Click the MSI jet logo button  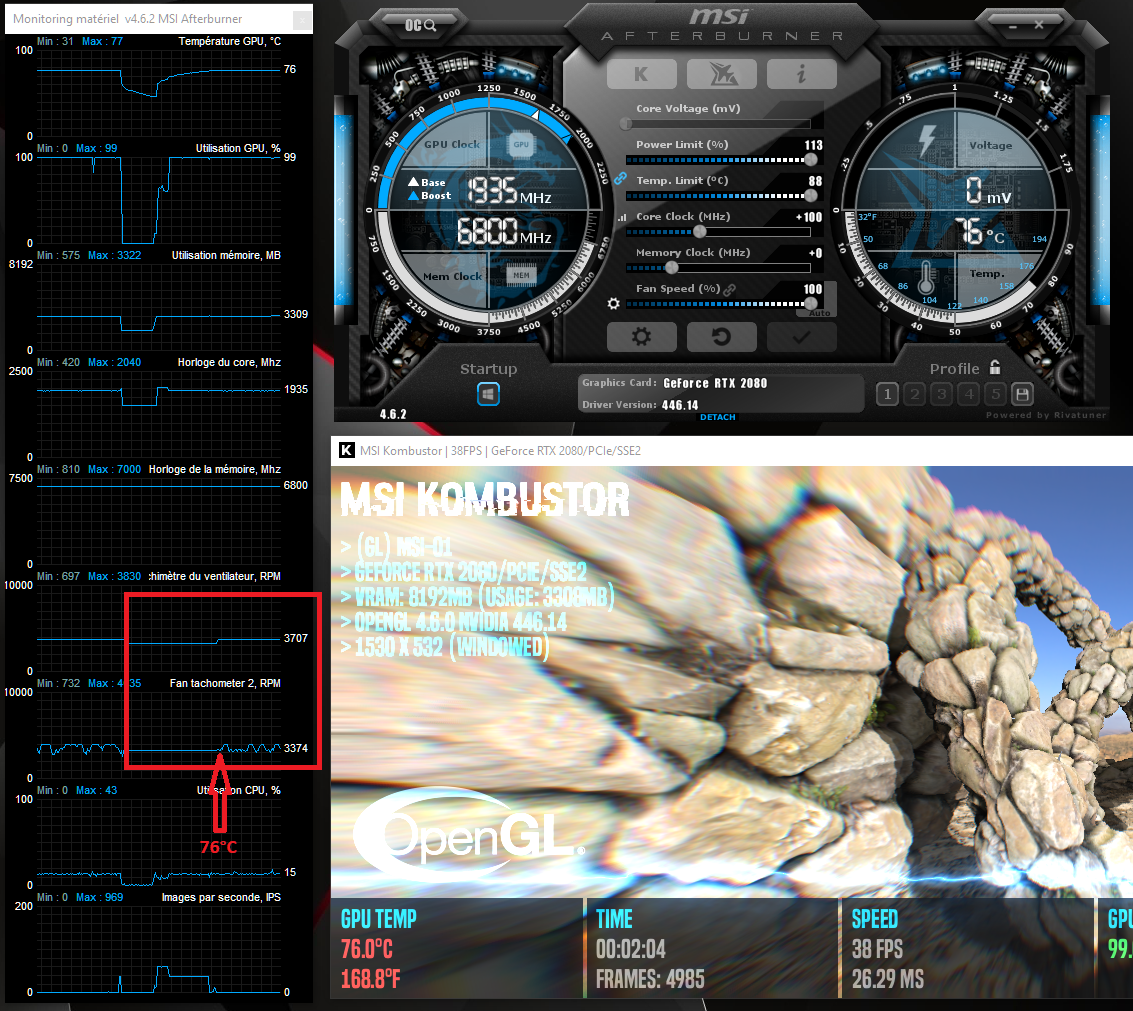(x=722, y=74)
